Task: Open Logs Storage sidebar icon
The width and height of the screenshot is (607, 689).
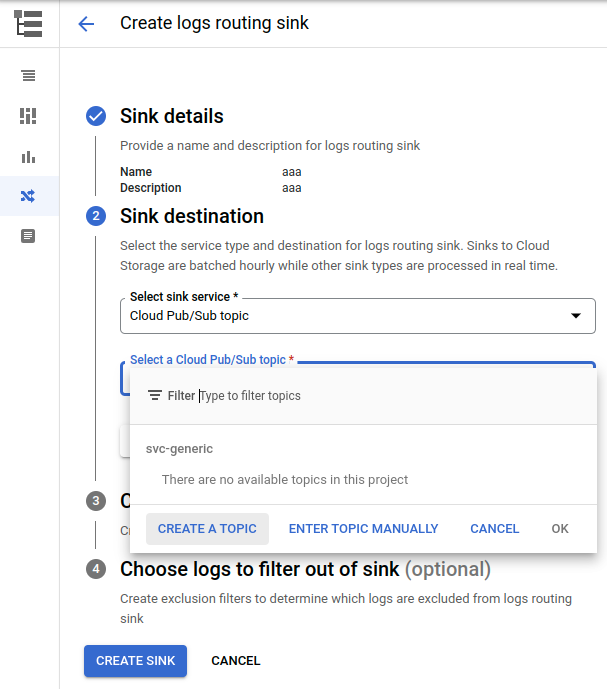Action: pyautogui.click(x=28, y=236)
